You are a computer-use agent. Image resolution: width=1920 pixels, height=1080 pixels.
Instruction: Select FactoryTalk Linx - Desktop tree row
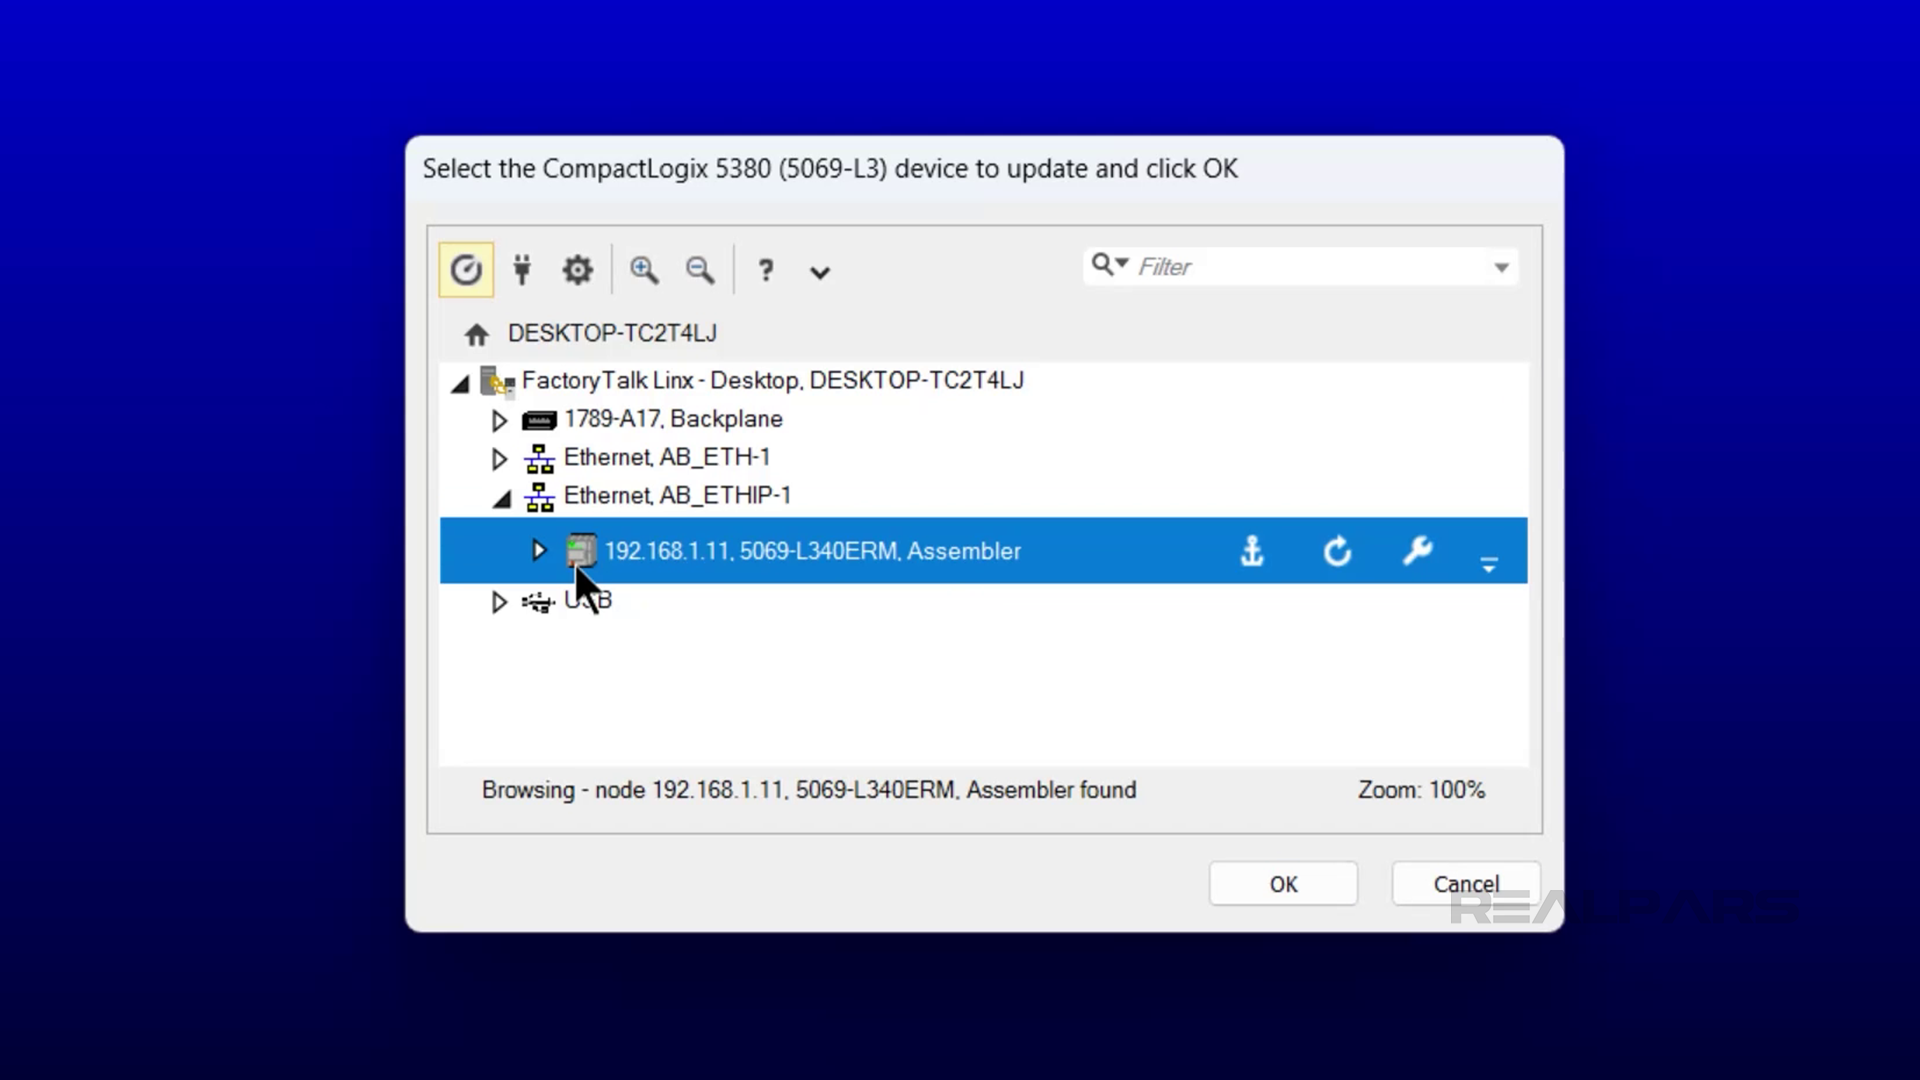pyautogui.click(x=772, y=381)
